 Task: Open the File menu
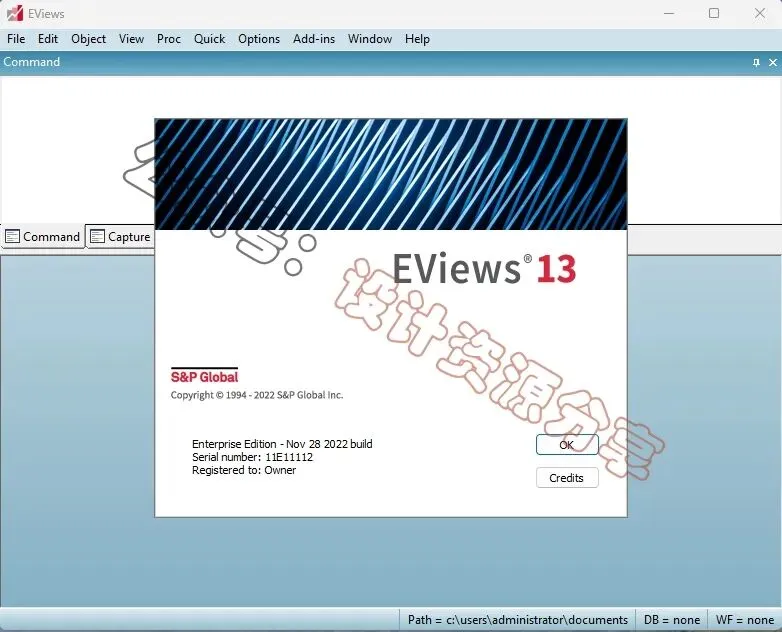pyautogui.click(x=16, y=39)
